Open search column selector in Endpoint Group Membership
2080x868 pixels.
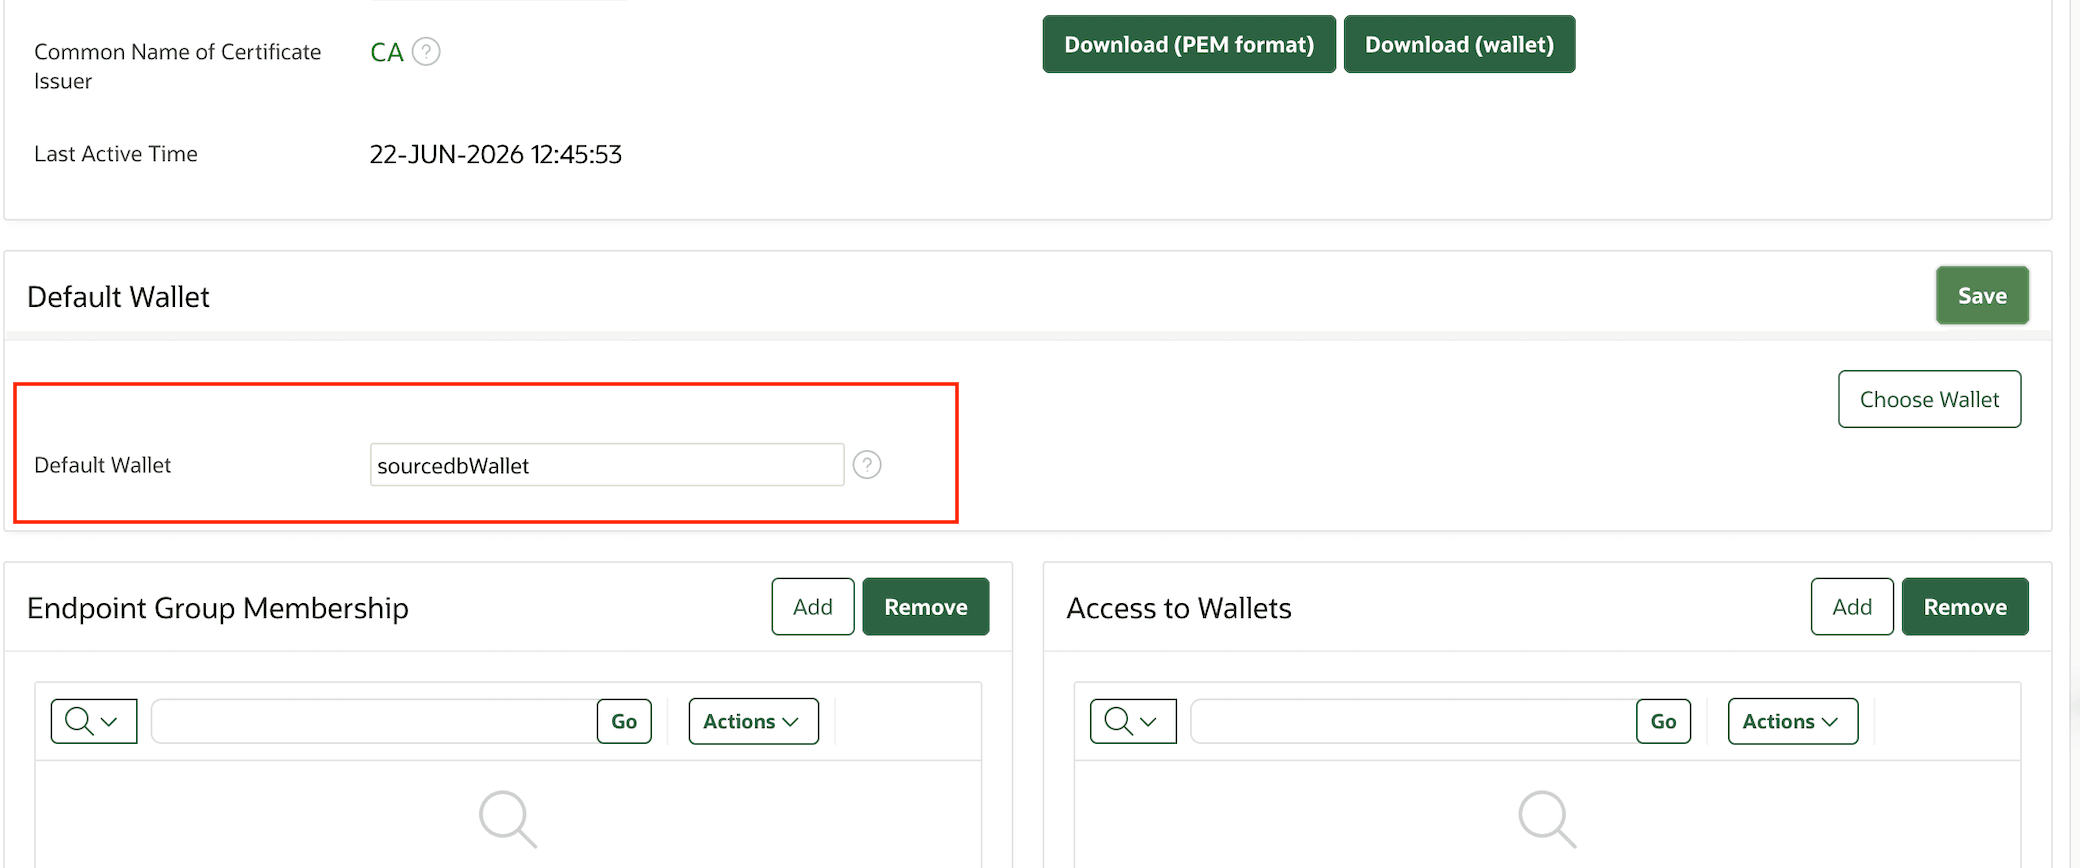[94, 721]
